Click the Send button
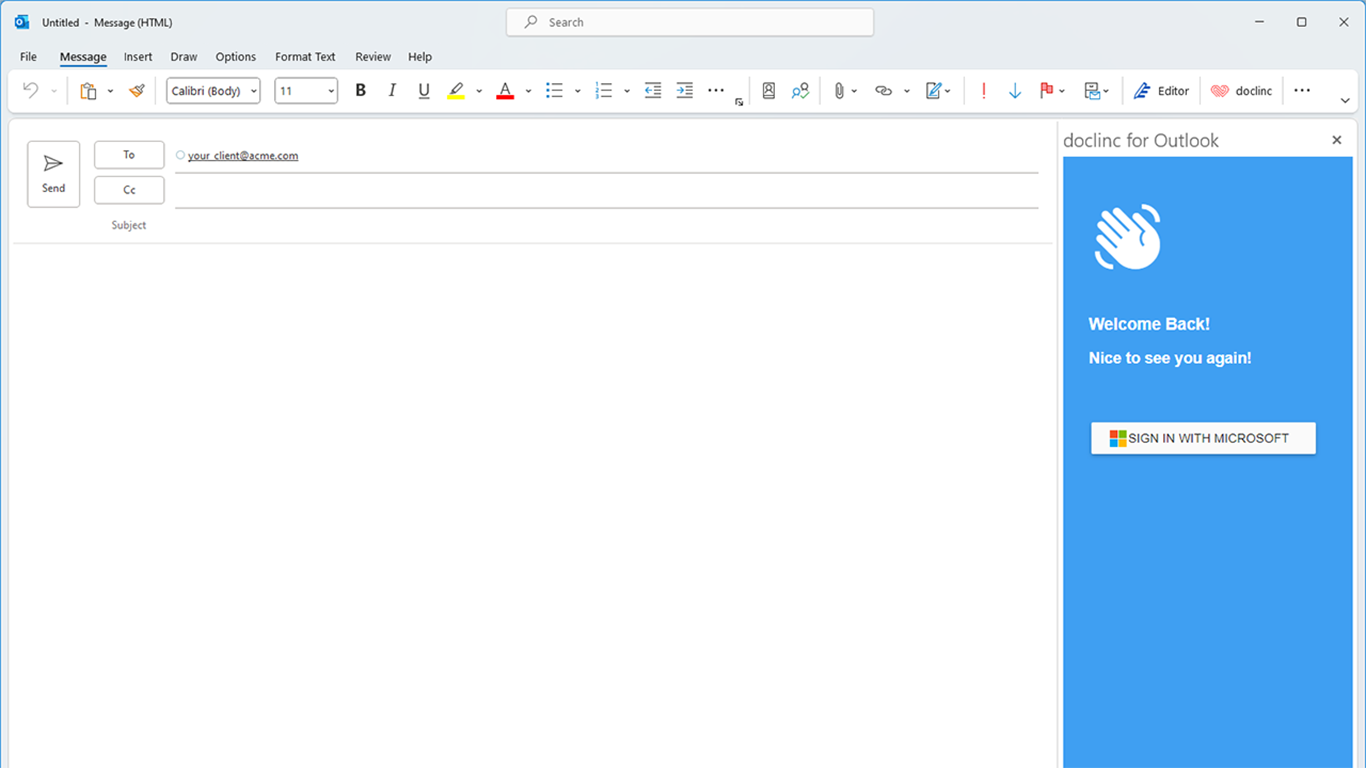 [53, 174]
